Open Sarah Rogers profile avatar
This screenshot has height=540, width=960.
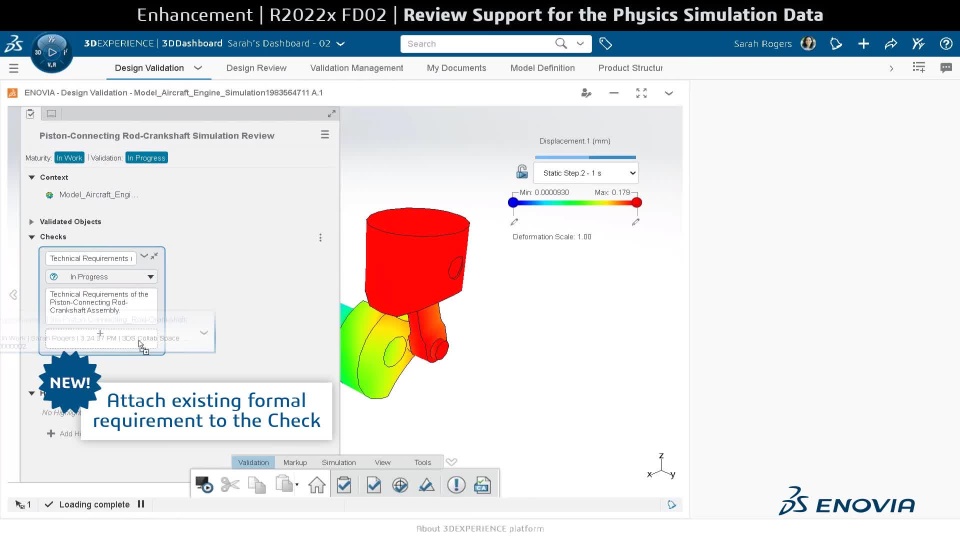[808, 43]
